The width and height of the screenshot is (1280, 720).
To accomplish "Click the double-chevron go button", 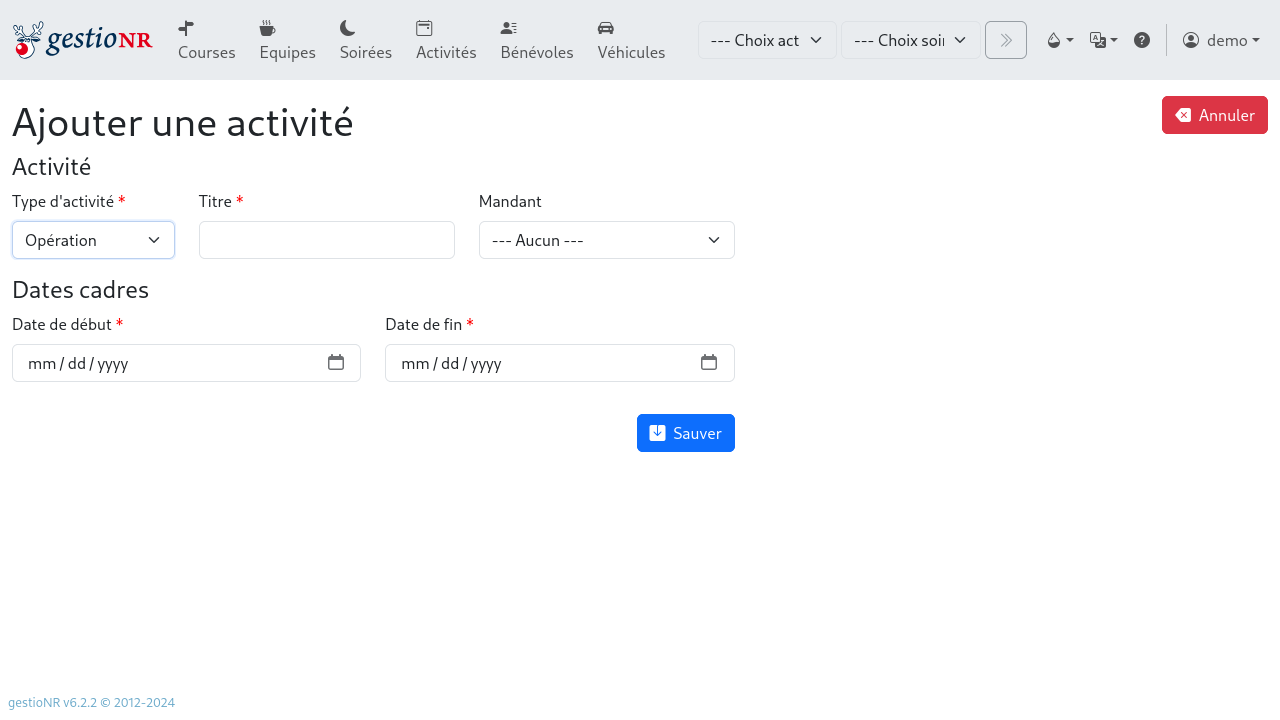I will (1005, 40).
